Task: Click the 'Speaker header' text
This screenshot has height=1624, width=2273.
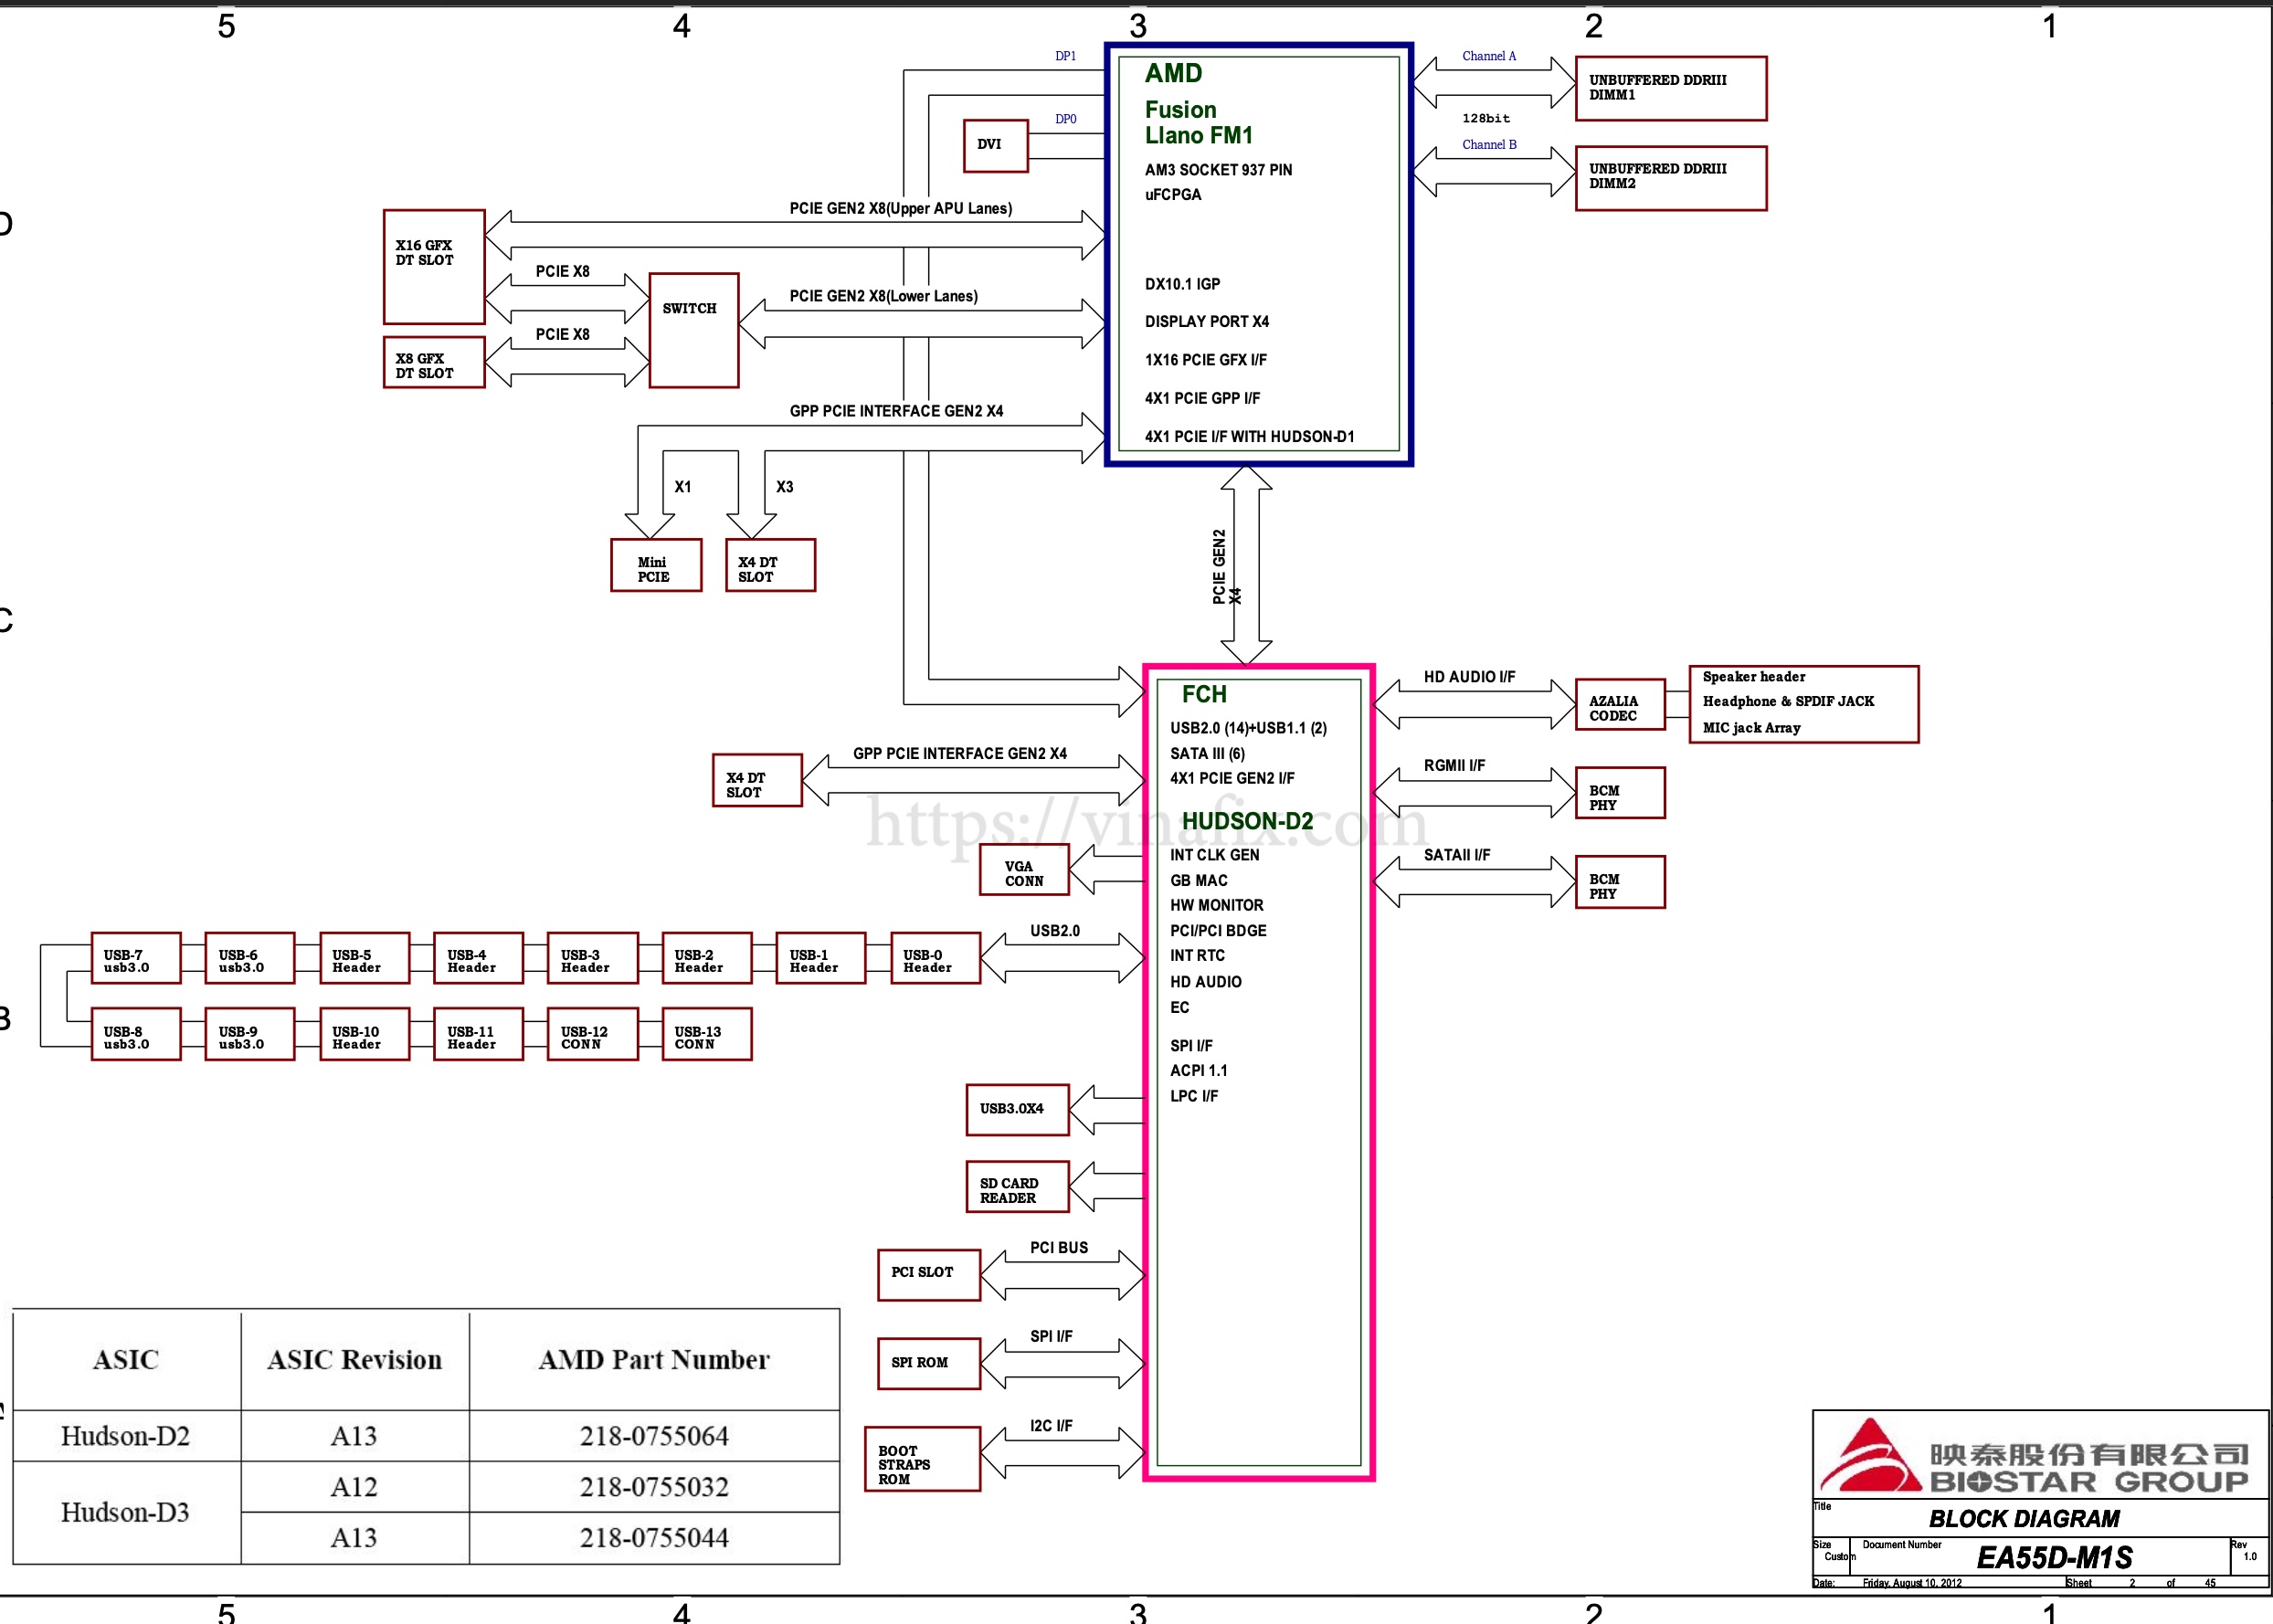Action: click(x=1754, y=677)
